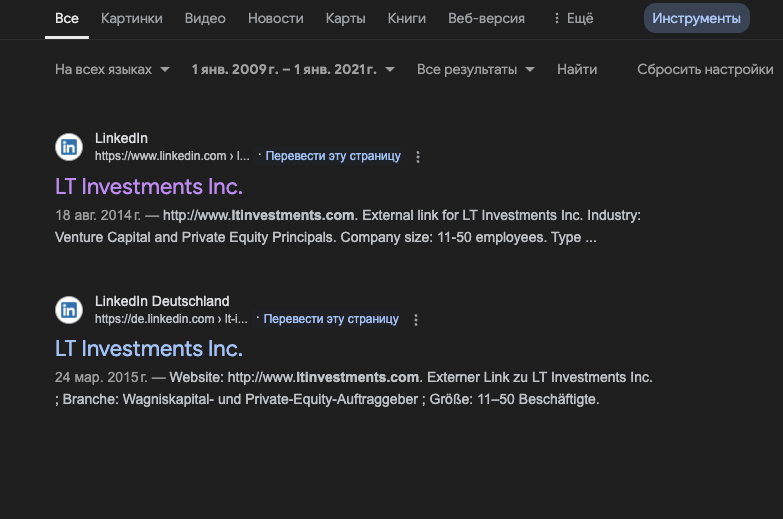Click the Venture Capital and Private Equity snippet line
Image resolution: width=783 pixels, height=519 pixels.
[x=326, y=237]
